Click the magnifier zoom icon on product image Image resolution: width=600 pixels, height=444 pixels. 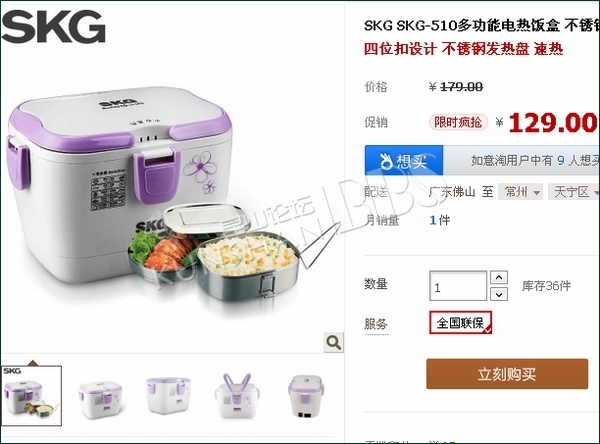click(333, 342)
